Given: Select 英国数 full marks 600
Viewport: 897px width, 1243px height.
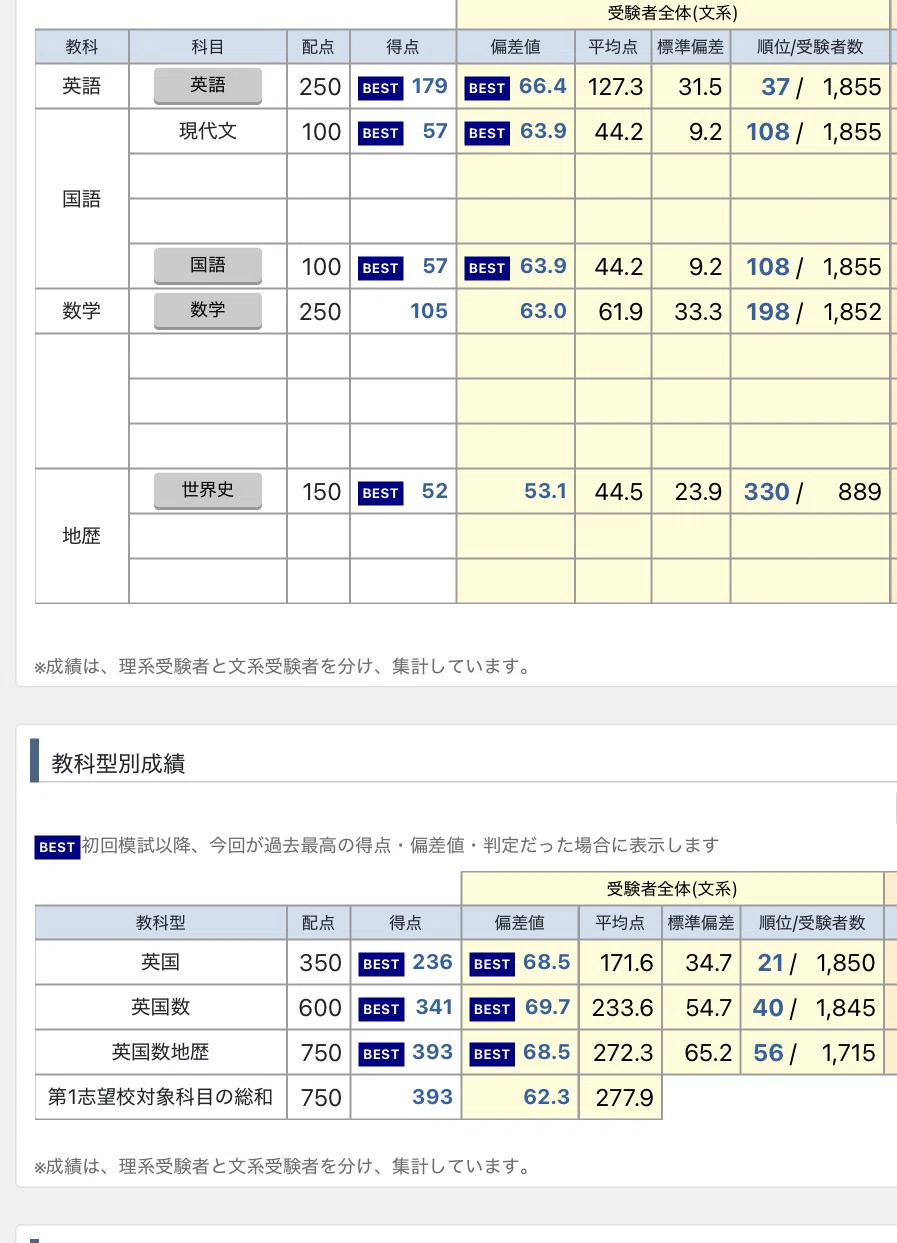Looking at the screenshot, I should coord(320,1008).
